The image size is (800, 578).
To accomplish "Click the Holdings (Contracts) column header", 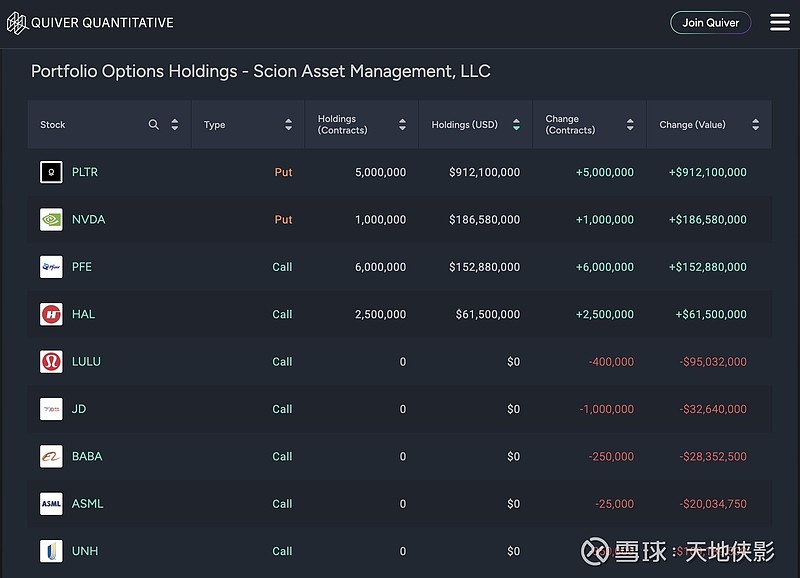I will click(x=343, y=125).
